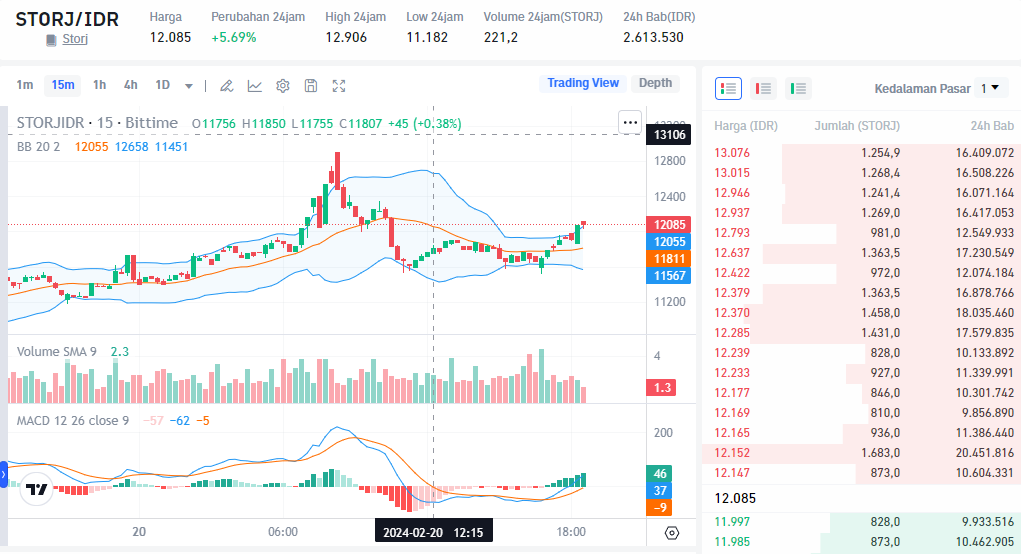This screenshot has height=554, width=1021.
Task: Select the 15m timeframe
Action: click(63, 85)
